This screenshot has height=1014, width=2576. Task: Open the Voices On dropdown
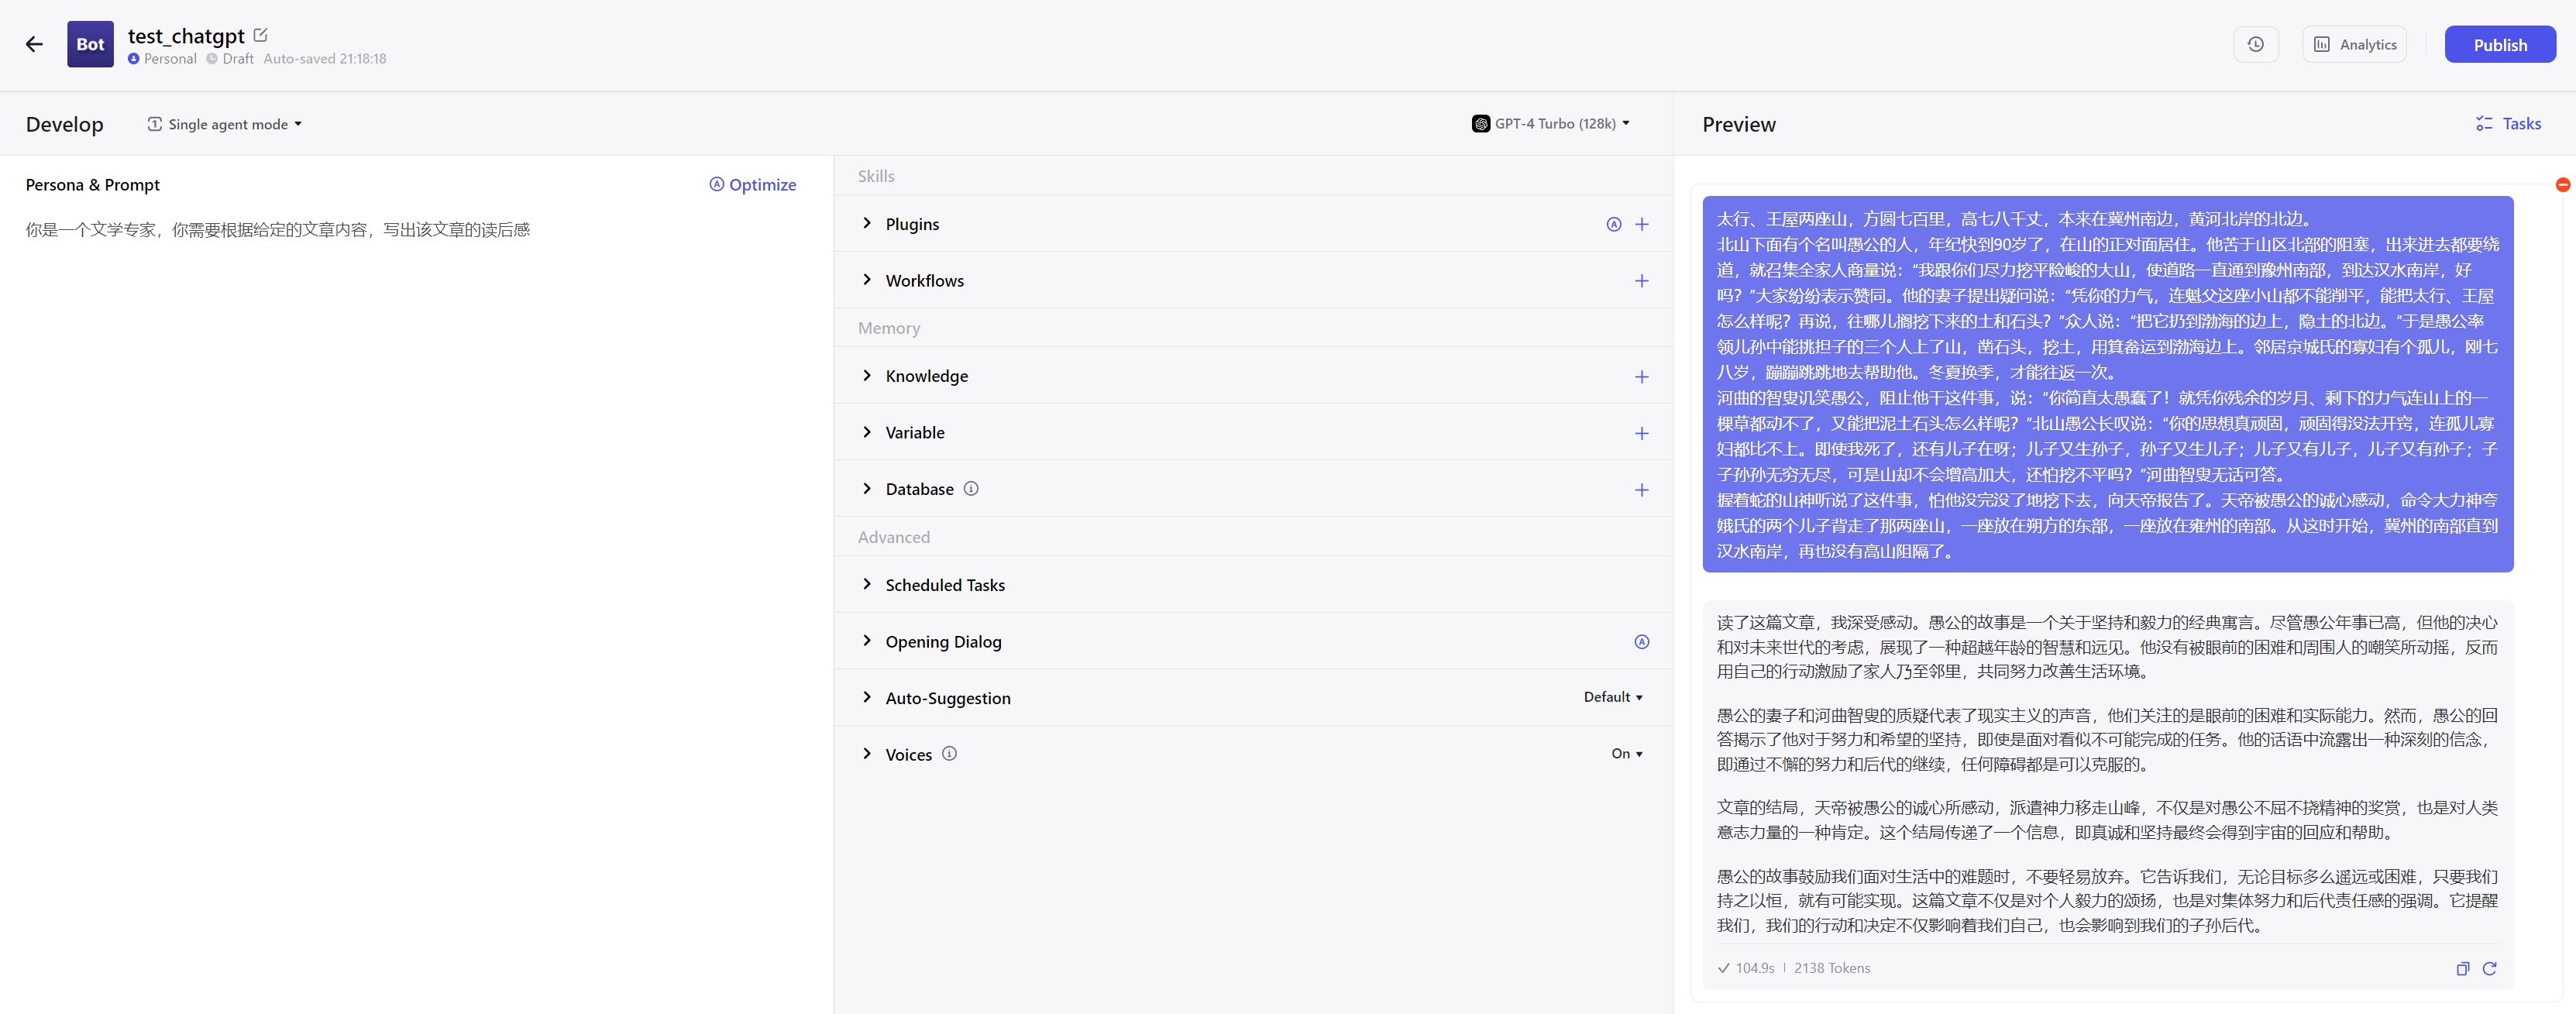pos(1626,754)
